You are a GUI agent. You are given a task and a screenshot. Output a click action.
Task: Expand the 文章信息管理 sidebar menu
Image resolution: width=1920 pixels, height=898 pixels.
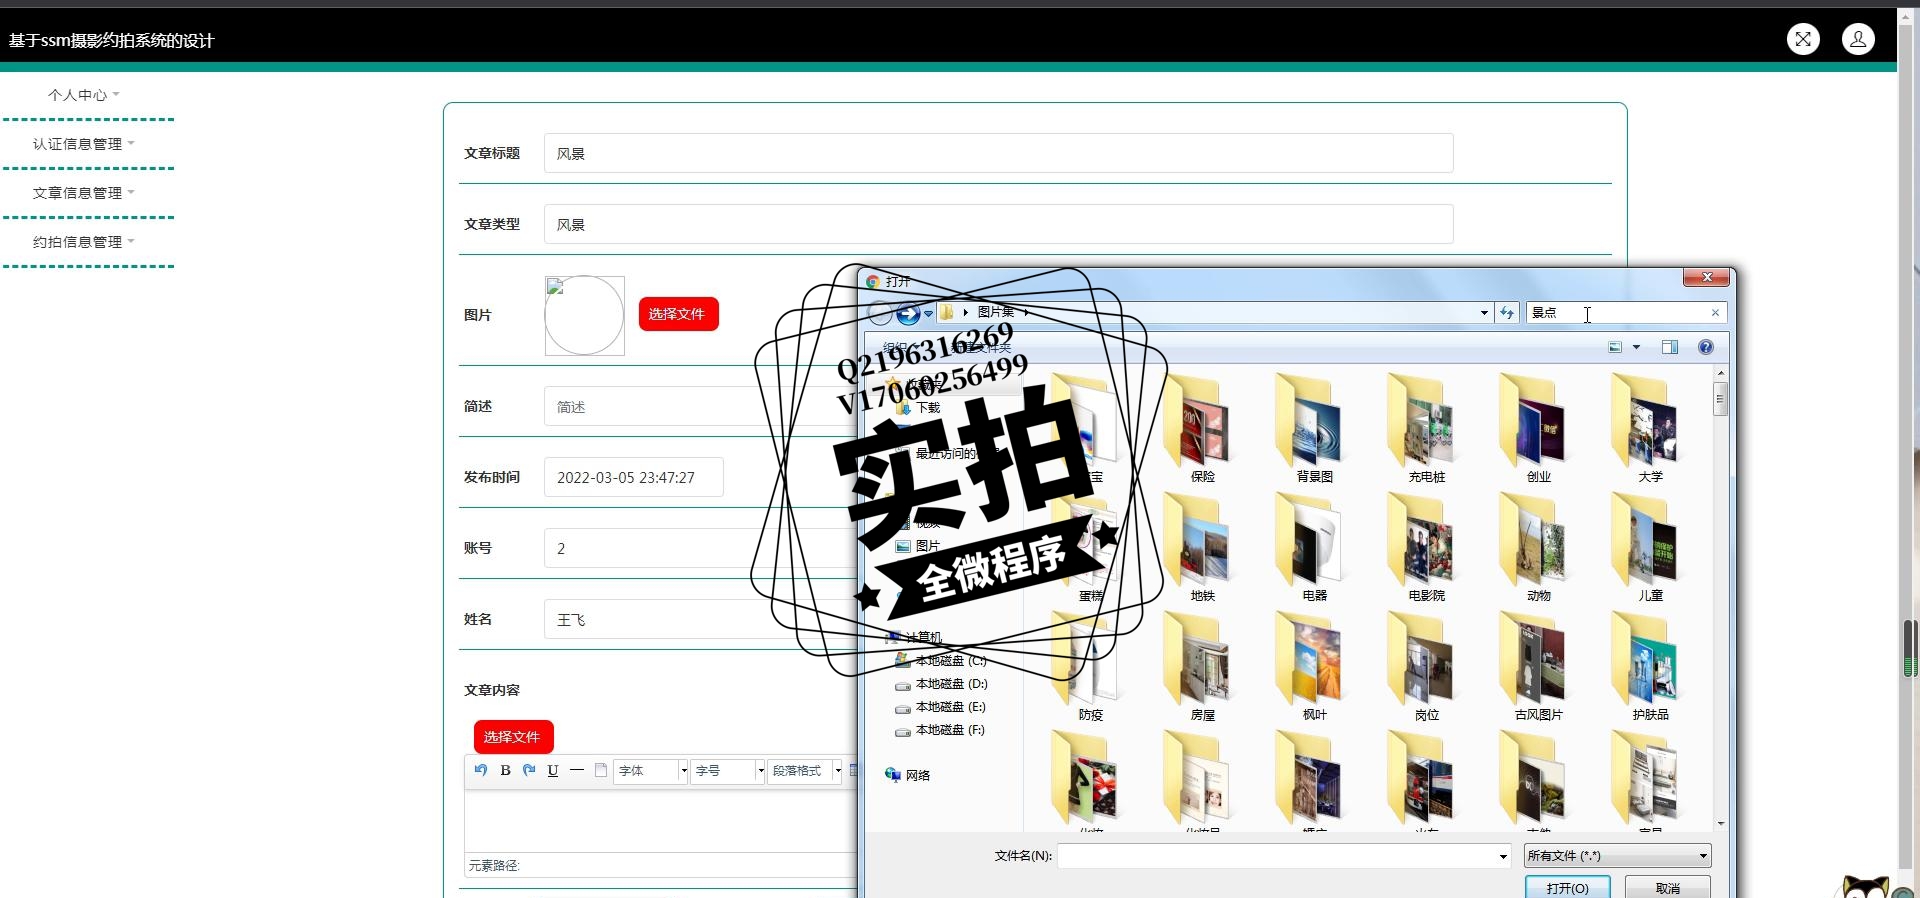click(84, 193)
